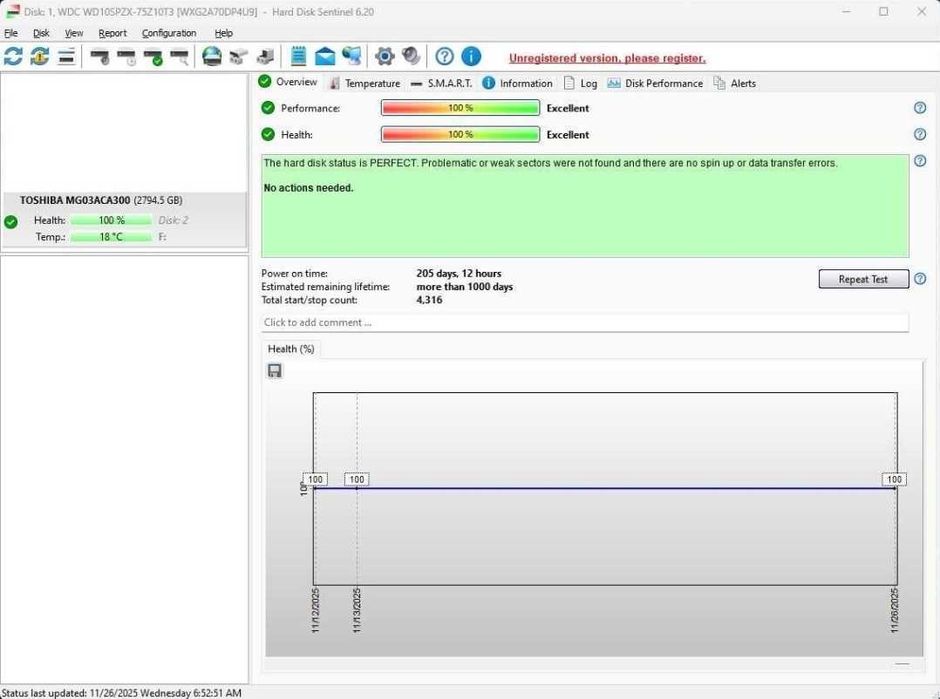Click the Health 100 % bar in Overview
This screenshot has height=699, width=940.
460,134
